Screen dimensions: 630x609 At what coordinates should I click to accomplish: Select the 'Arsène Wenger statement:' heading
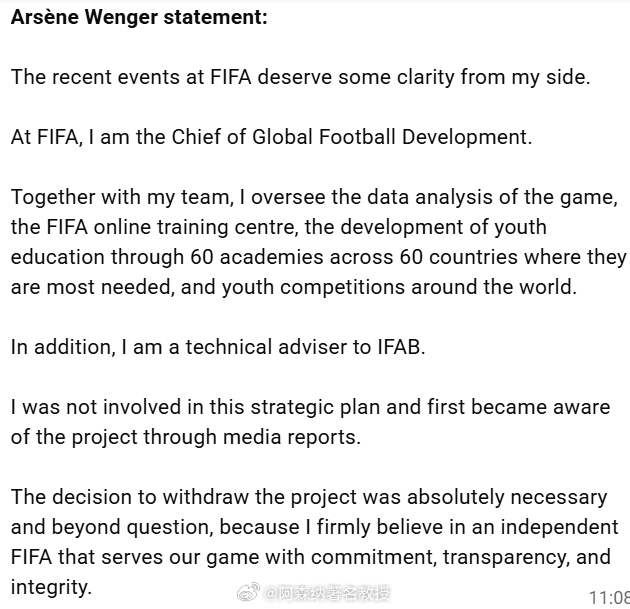click(x=139, y=17)
